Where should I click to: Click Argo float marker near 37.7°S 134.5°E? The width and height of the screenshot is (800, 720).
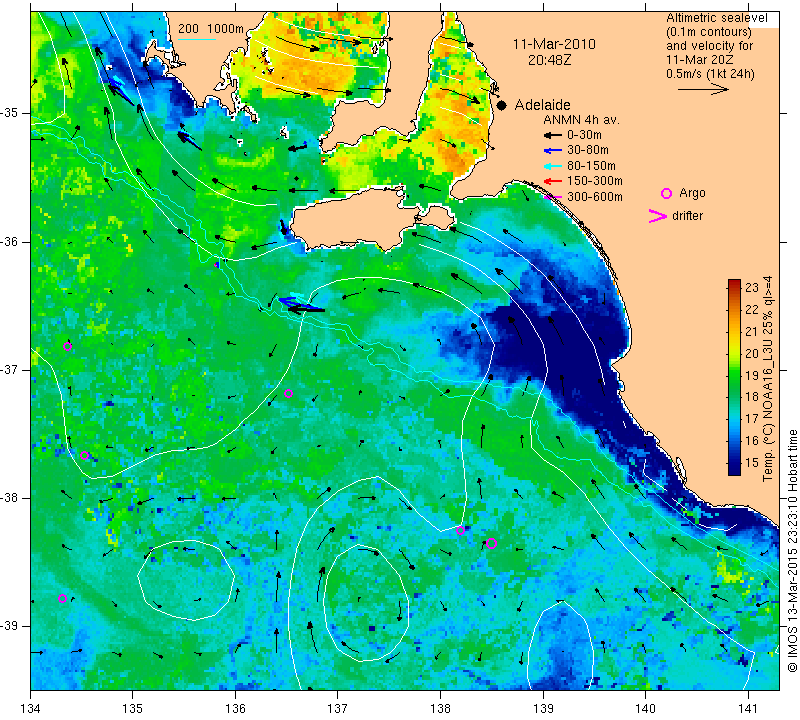click(x=85, y=455)
